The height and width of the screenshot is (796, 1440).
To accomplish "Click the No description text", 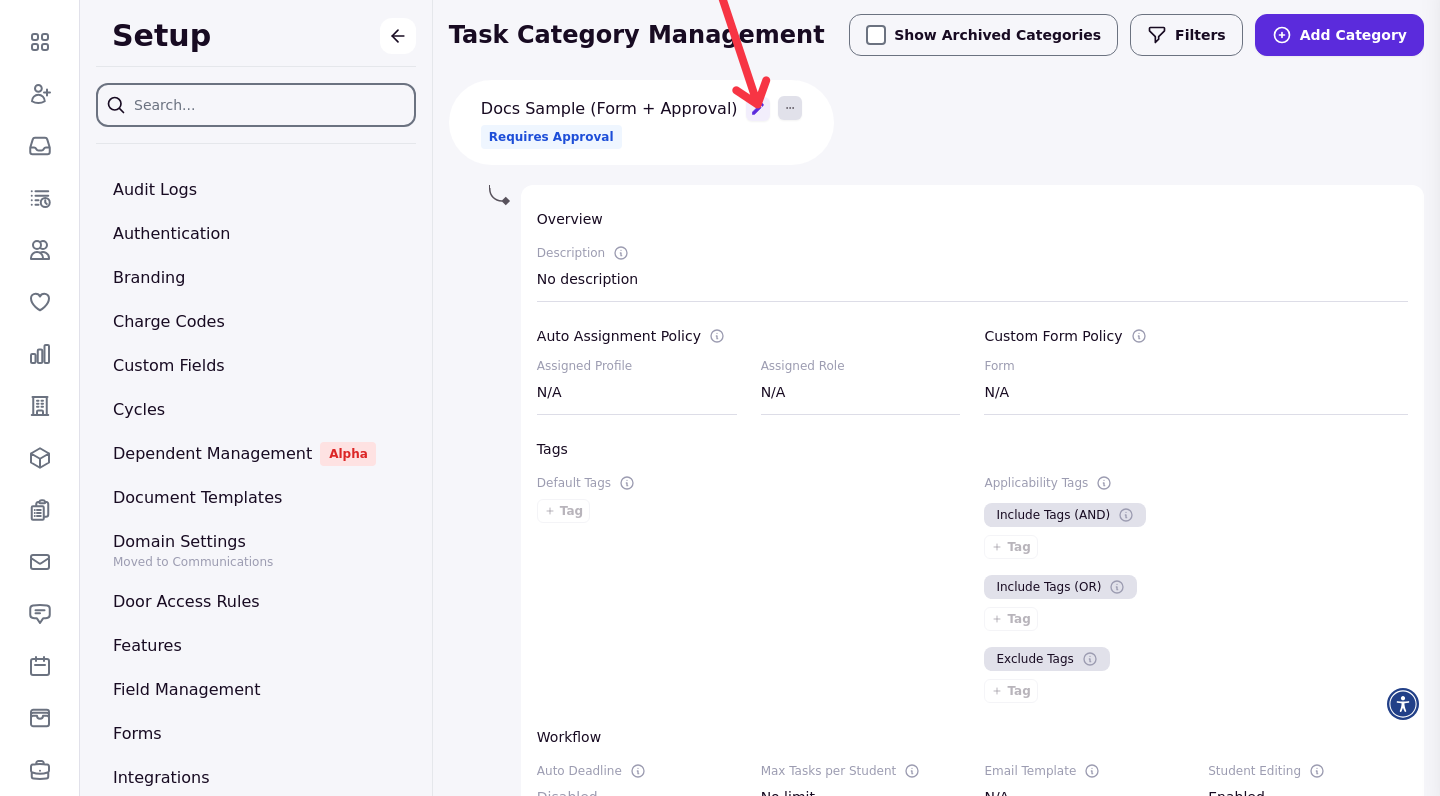I will (587, 279).
